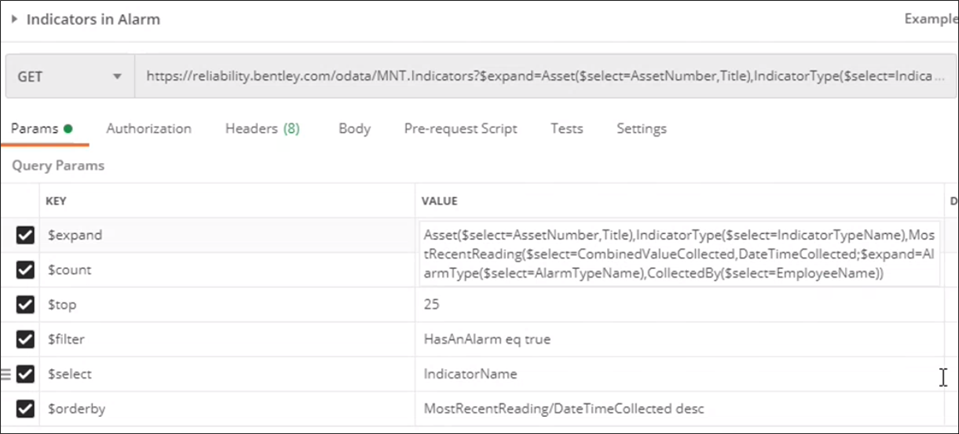Toggle the $orderby parameter checkbox
The height and width of the screenshot is (434, 959).
[26, 409]
